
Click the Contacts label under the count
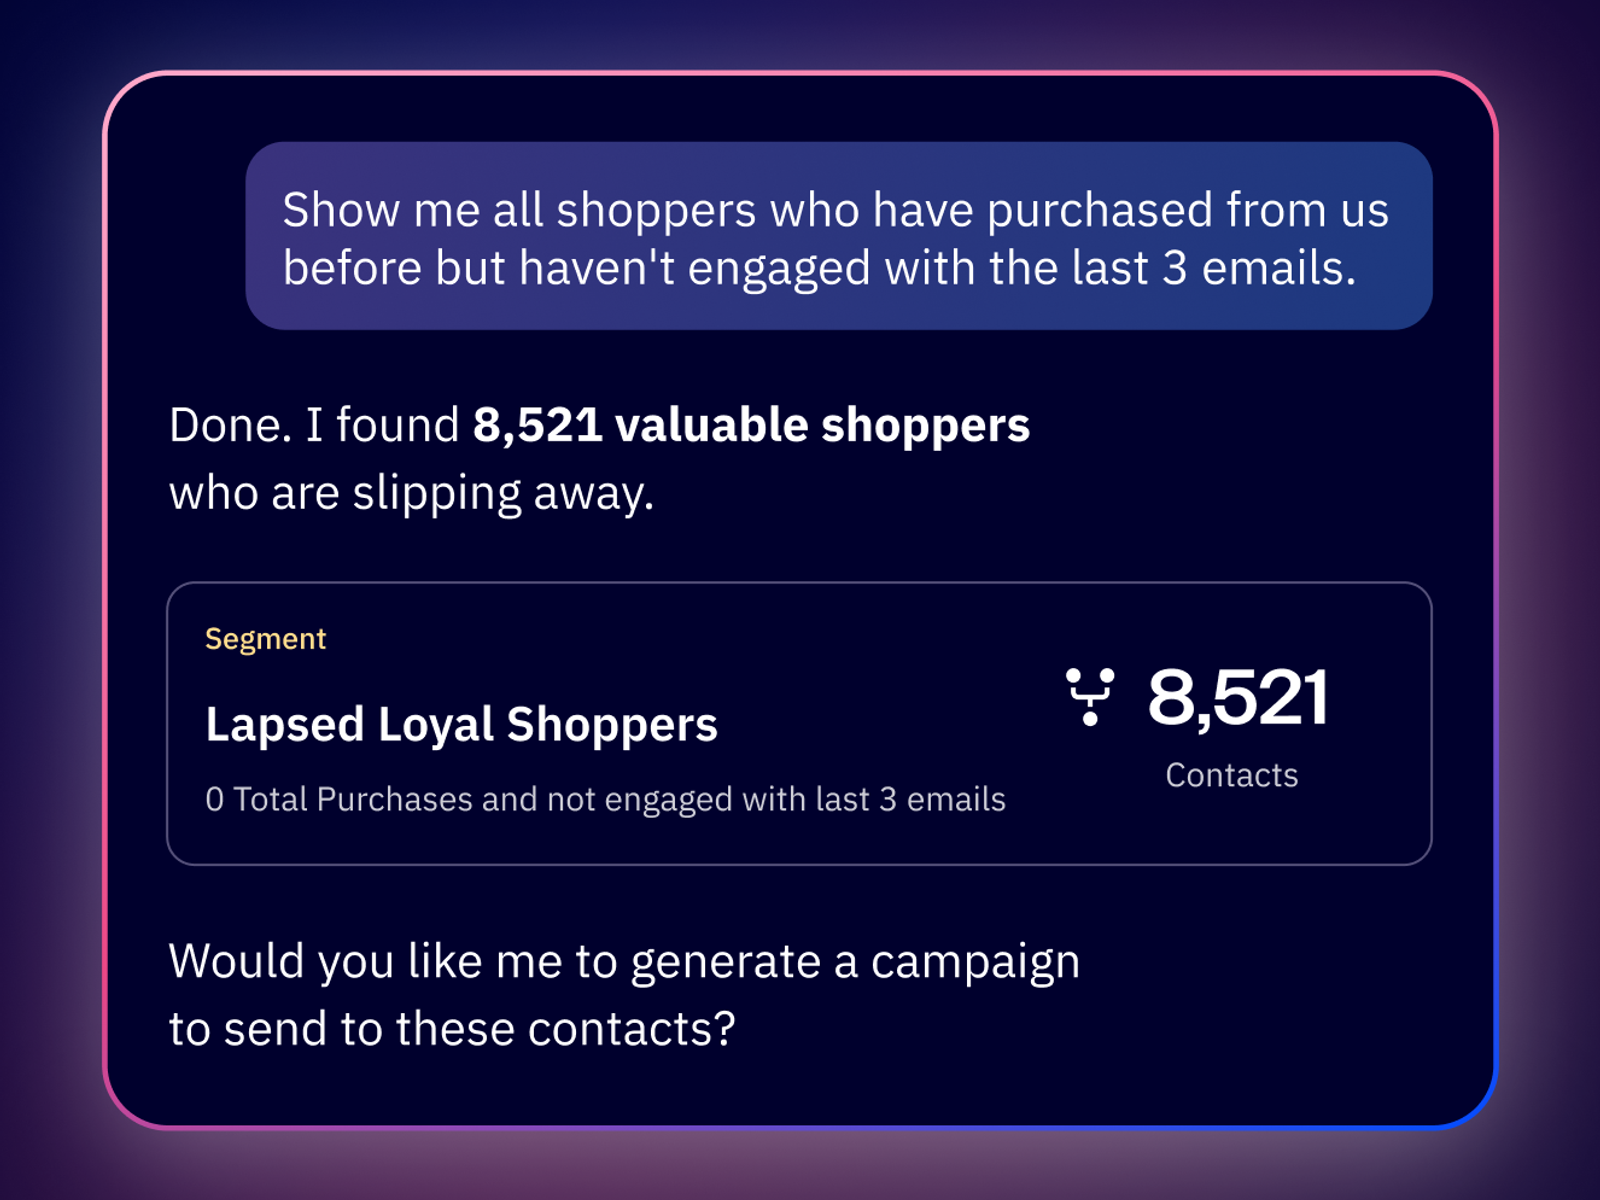(x=1231, y=775)
